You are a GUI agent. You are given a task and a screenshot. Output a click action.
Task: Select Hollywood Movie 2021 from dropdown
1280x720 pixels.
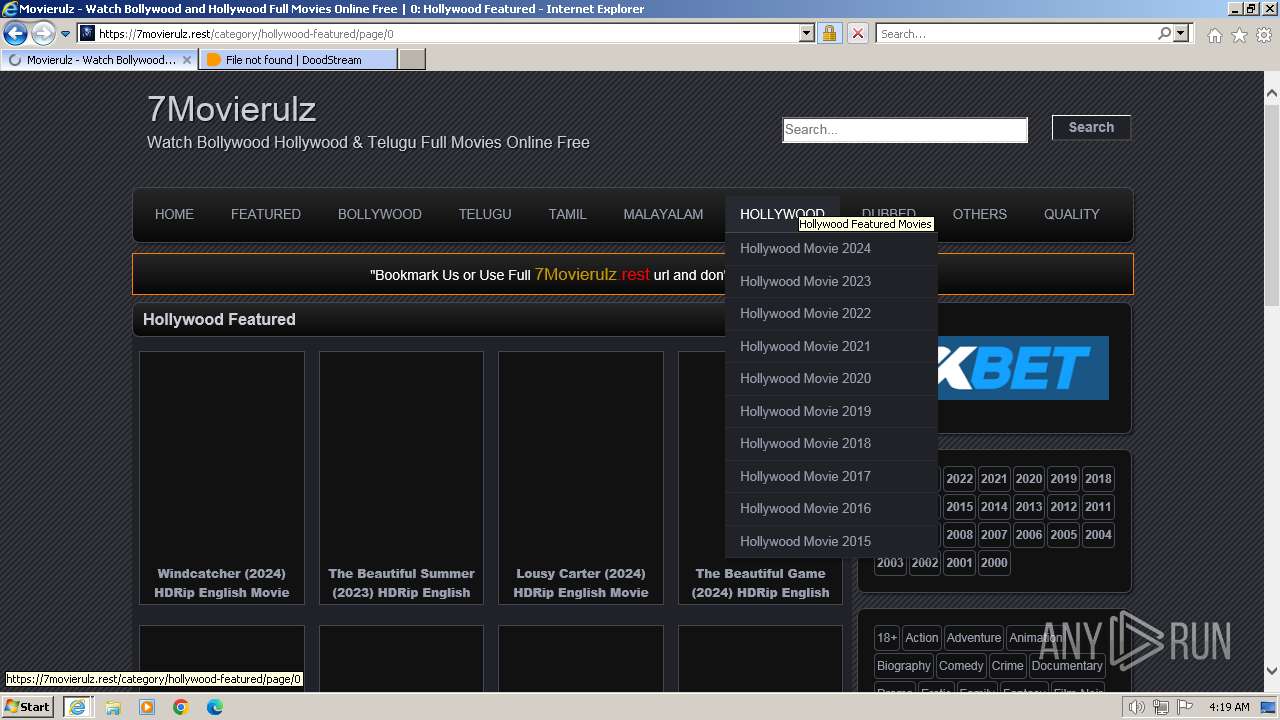pos(831,346)
